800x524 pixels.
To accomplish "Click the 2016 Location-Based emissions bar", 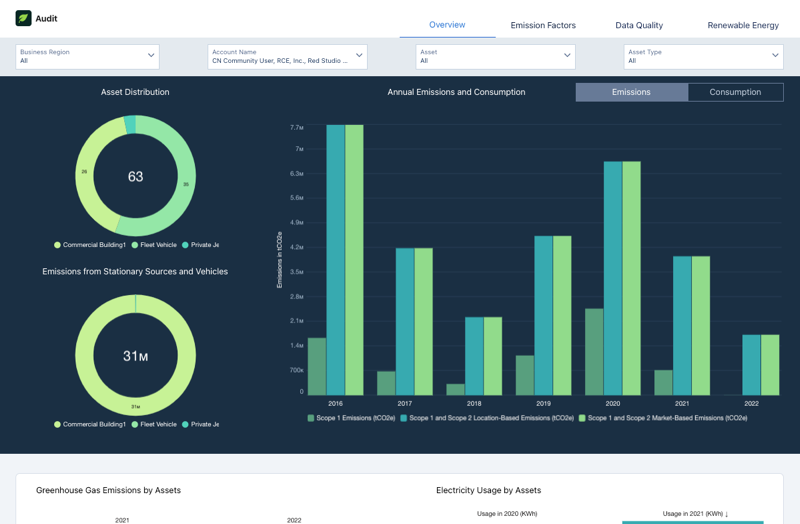I will pyautogui.click(x=335, y=259).
